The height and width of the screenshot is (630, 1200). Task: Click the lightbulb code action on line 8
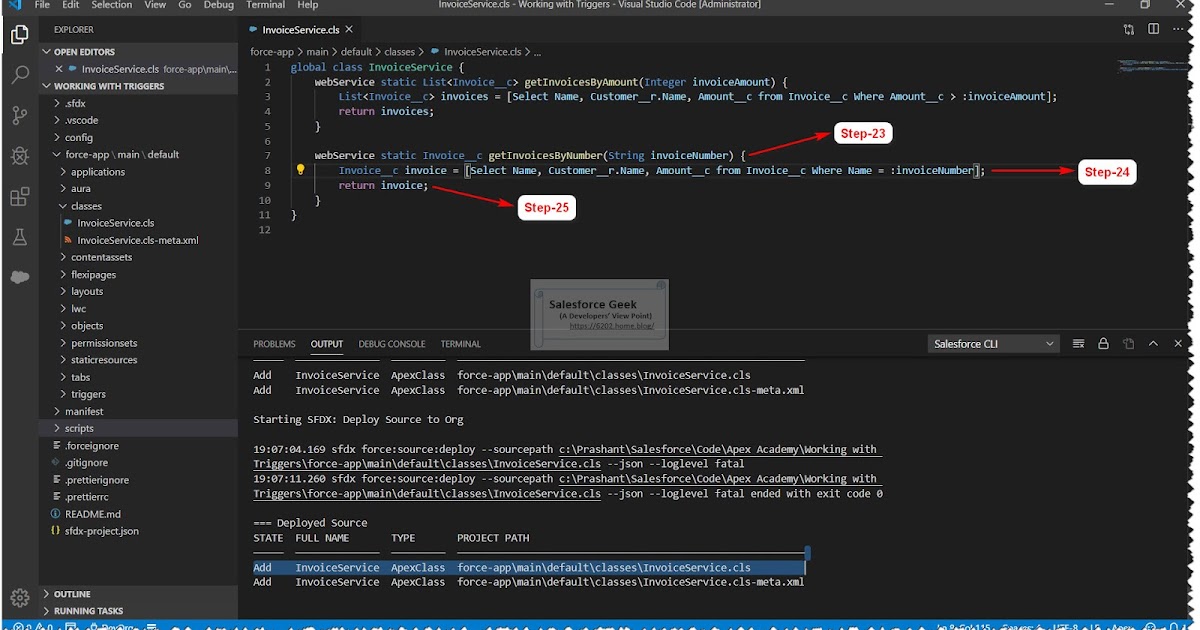click(299, 170)
